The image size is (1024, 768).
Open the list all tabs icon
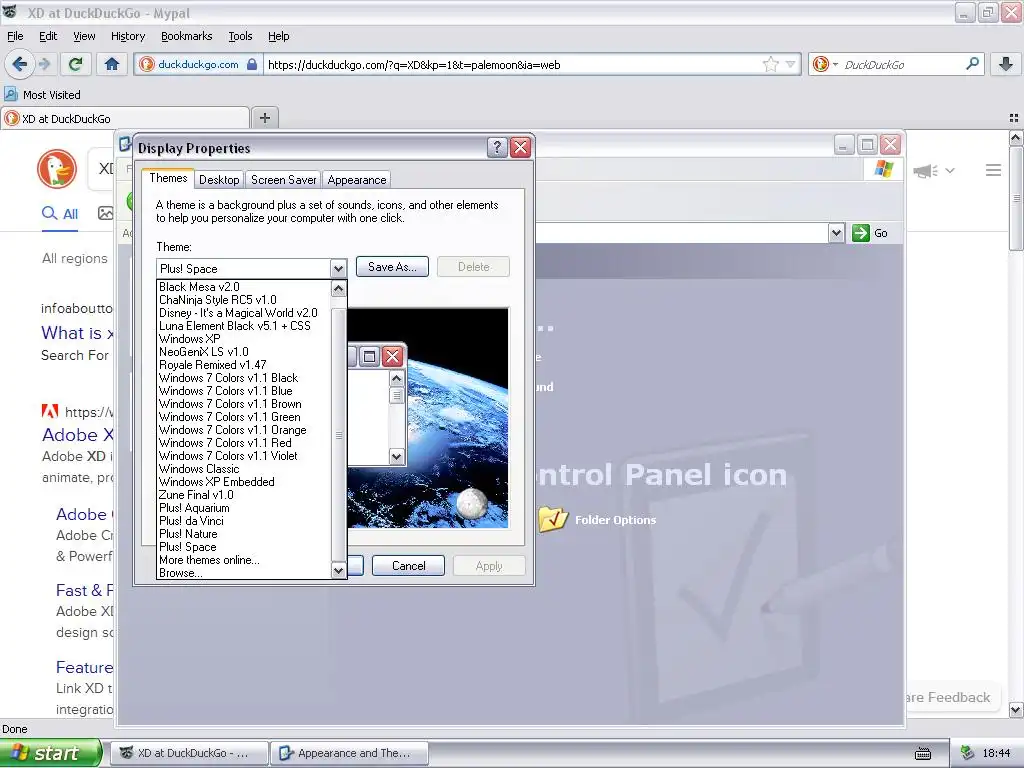[1014, 118]
